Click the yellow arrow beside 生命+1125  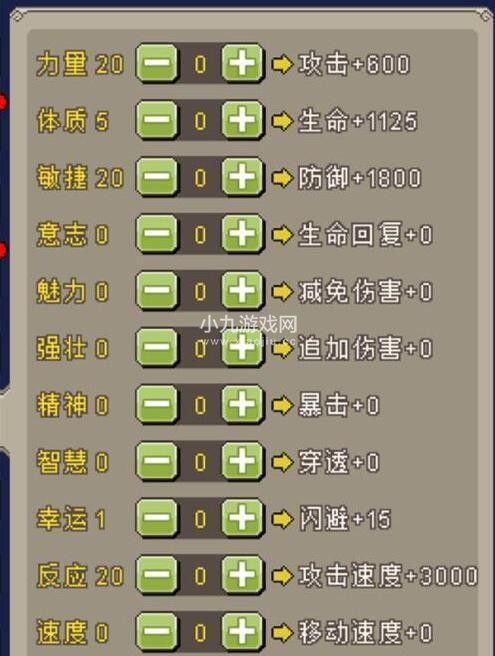click(282, 121)
